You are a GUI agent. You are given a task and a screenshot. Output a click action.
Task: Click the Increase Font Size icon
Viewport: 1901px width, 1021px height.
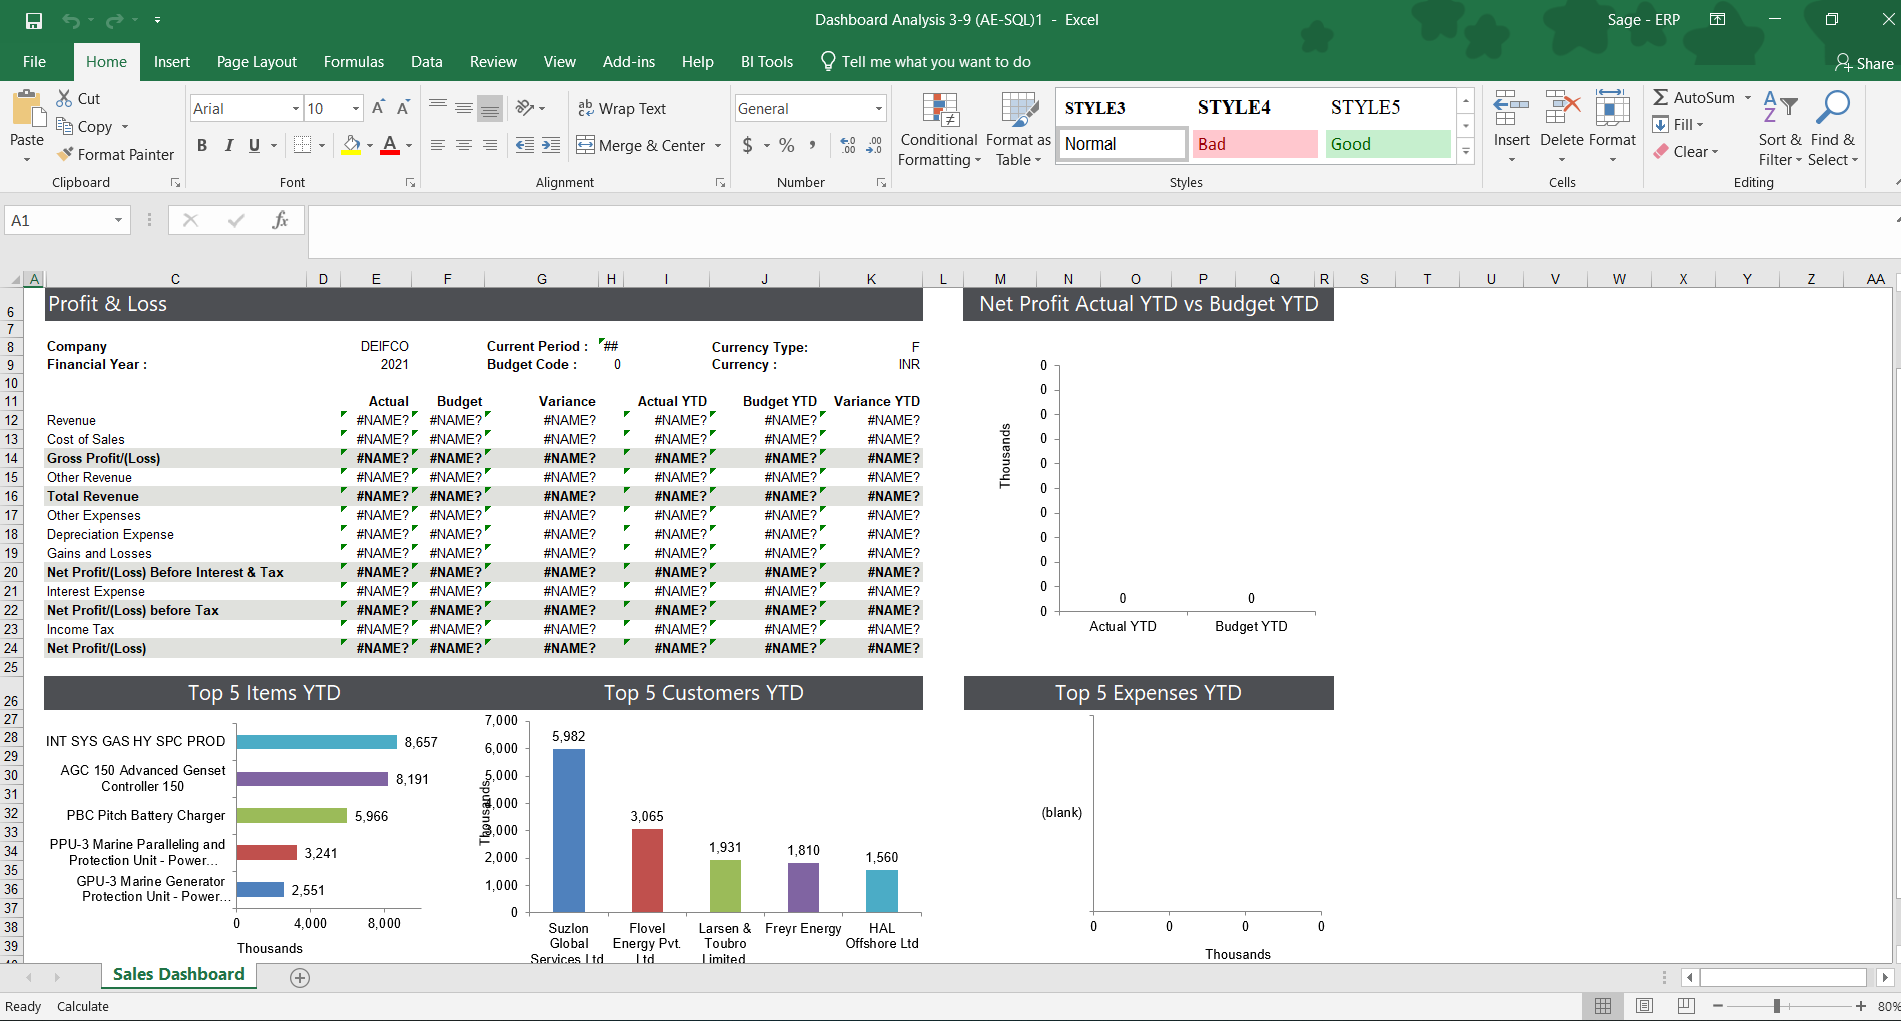(378, 108)
